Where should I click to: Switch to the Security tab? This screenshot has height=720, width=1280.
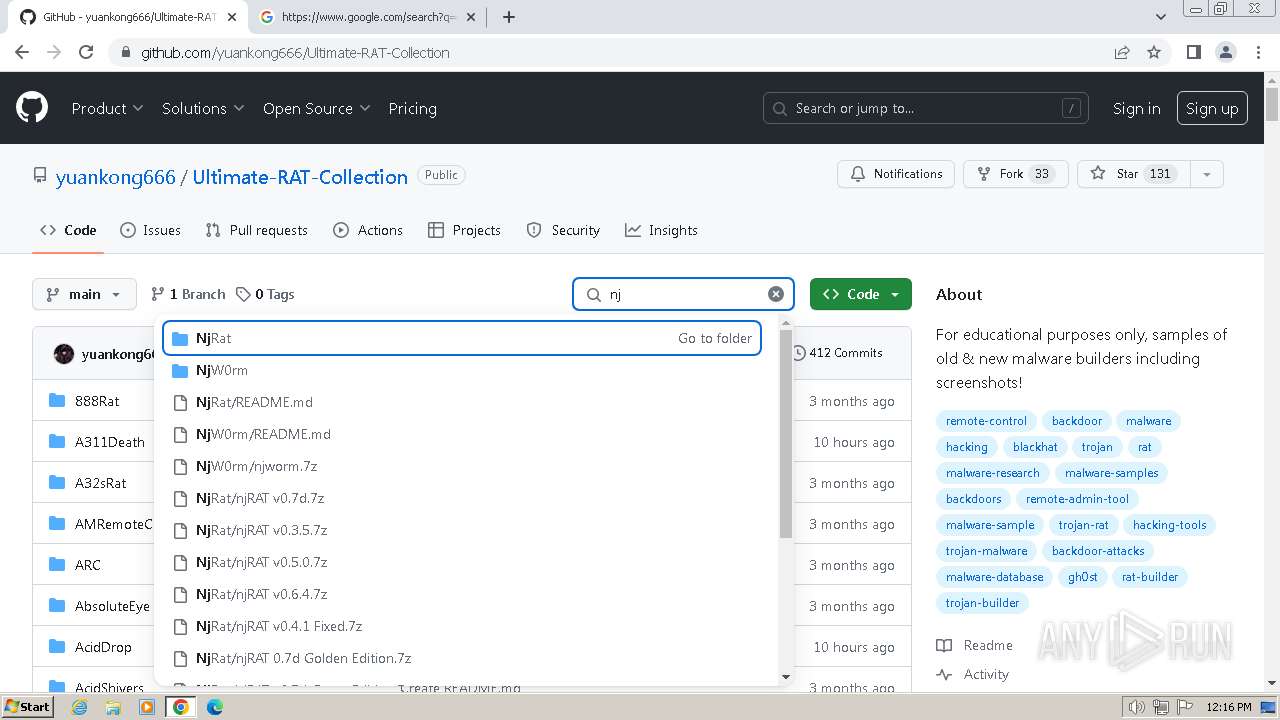pos(563,230)
